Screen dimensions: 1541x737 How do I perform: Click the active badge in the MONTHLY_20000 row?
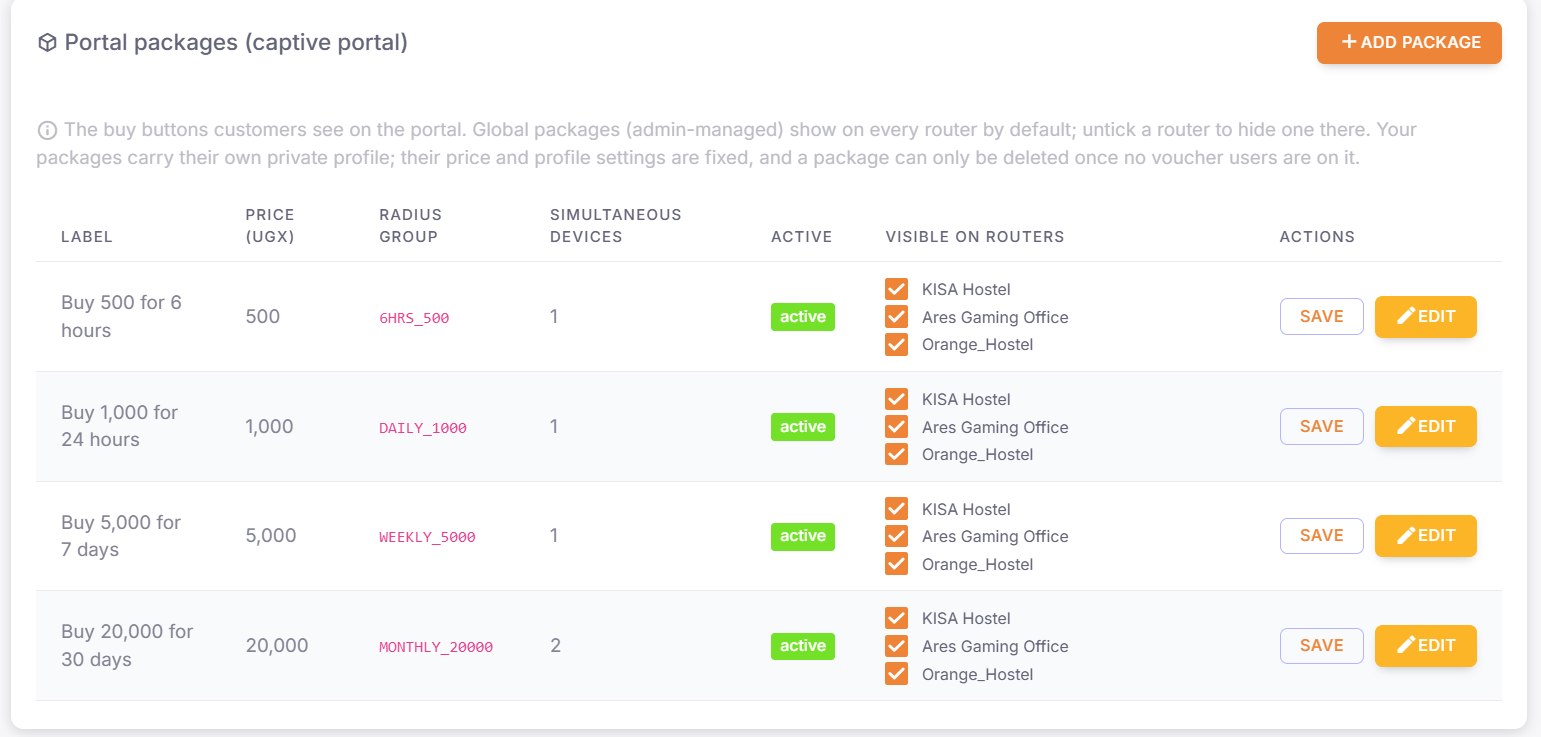803,646
